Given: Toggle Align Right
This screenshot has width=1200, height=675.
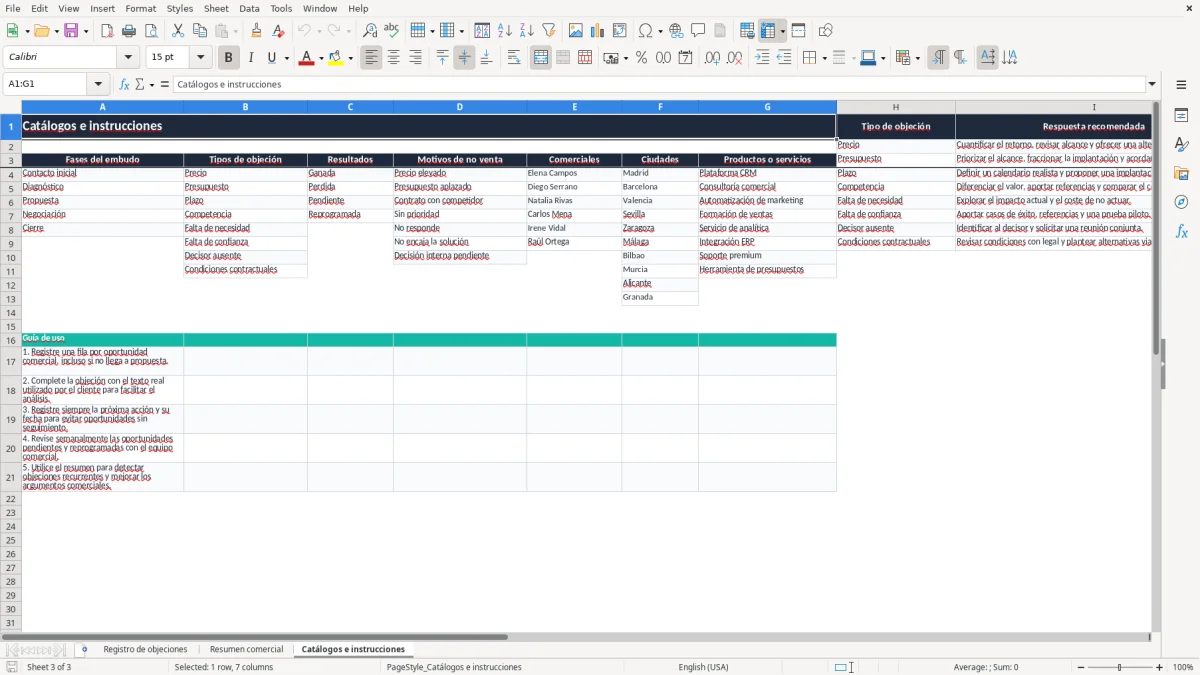Looking at the screenshot, I should point(416,58).
